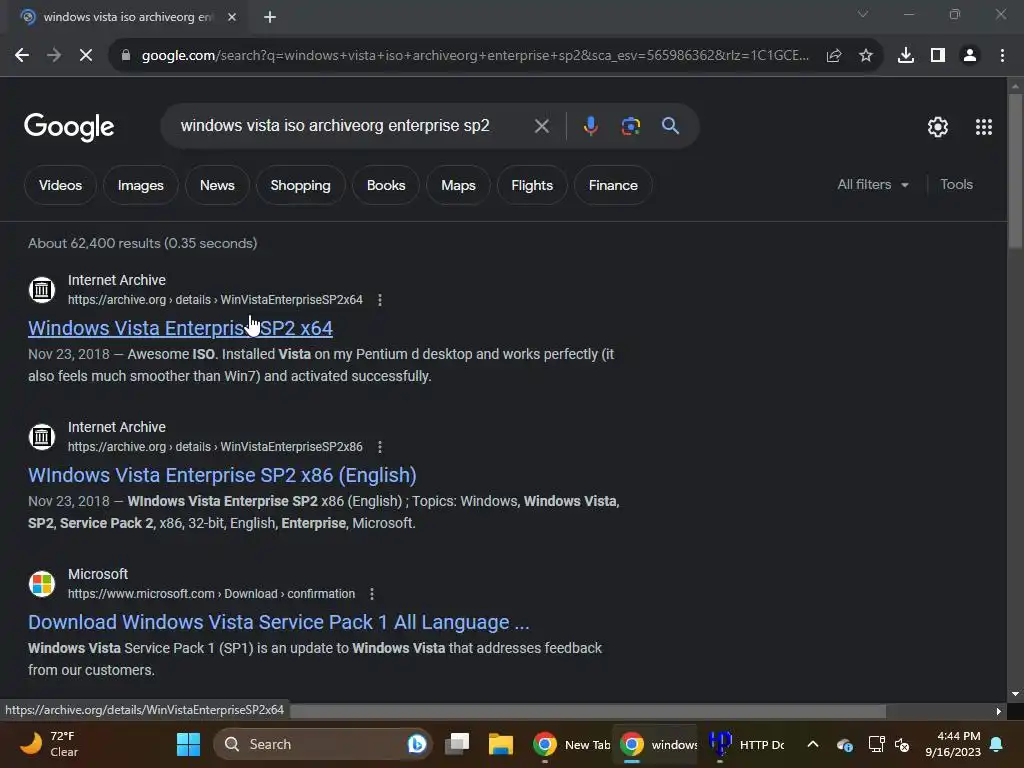Open options for WinVistaEnterpriseSP2x64 result
Viewport: 1024px width, 768px height.
380,300
